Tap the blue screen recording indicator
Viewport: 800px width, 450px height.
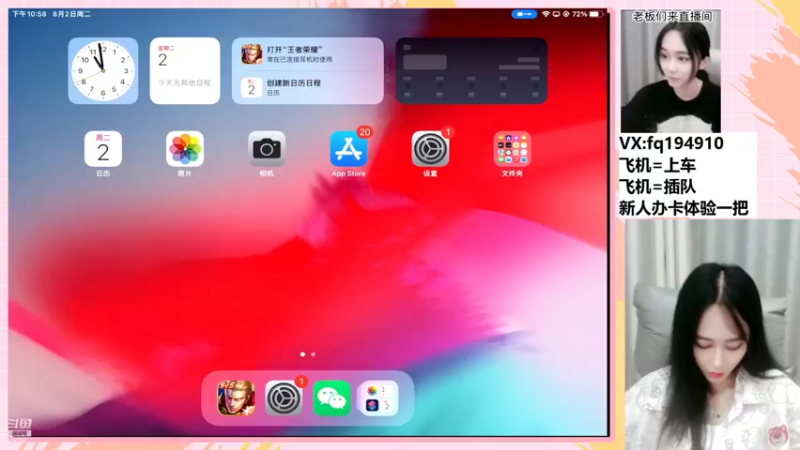point(524,14)
